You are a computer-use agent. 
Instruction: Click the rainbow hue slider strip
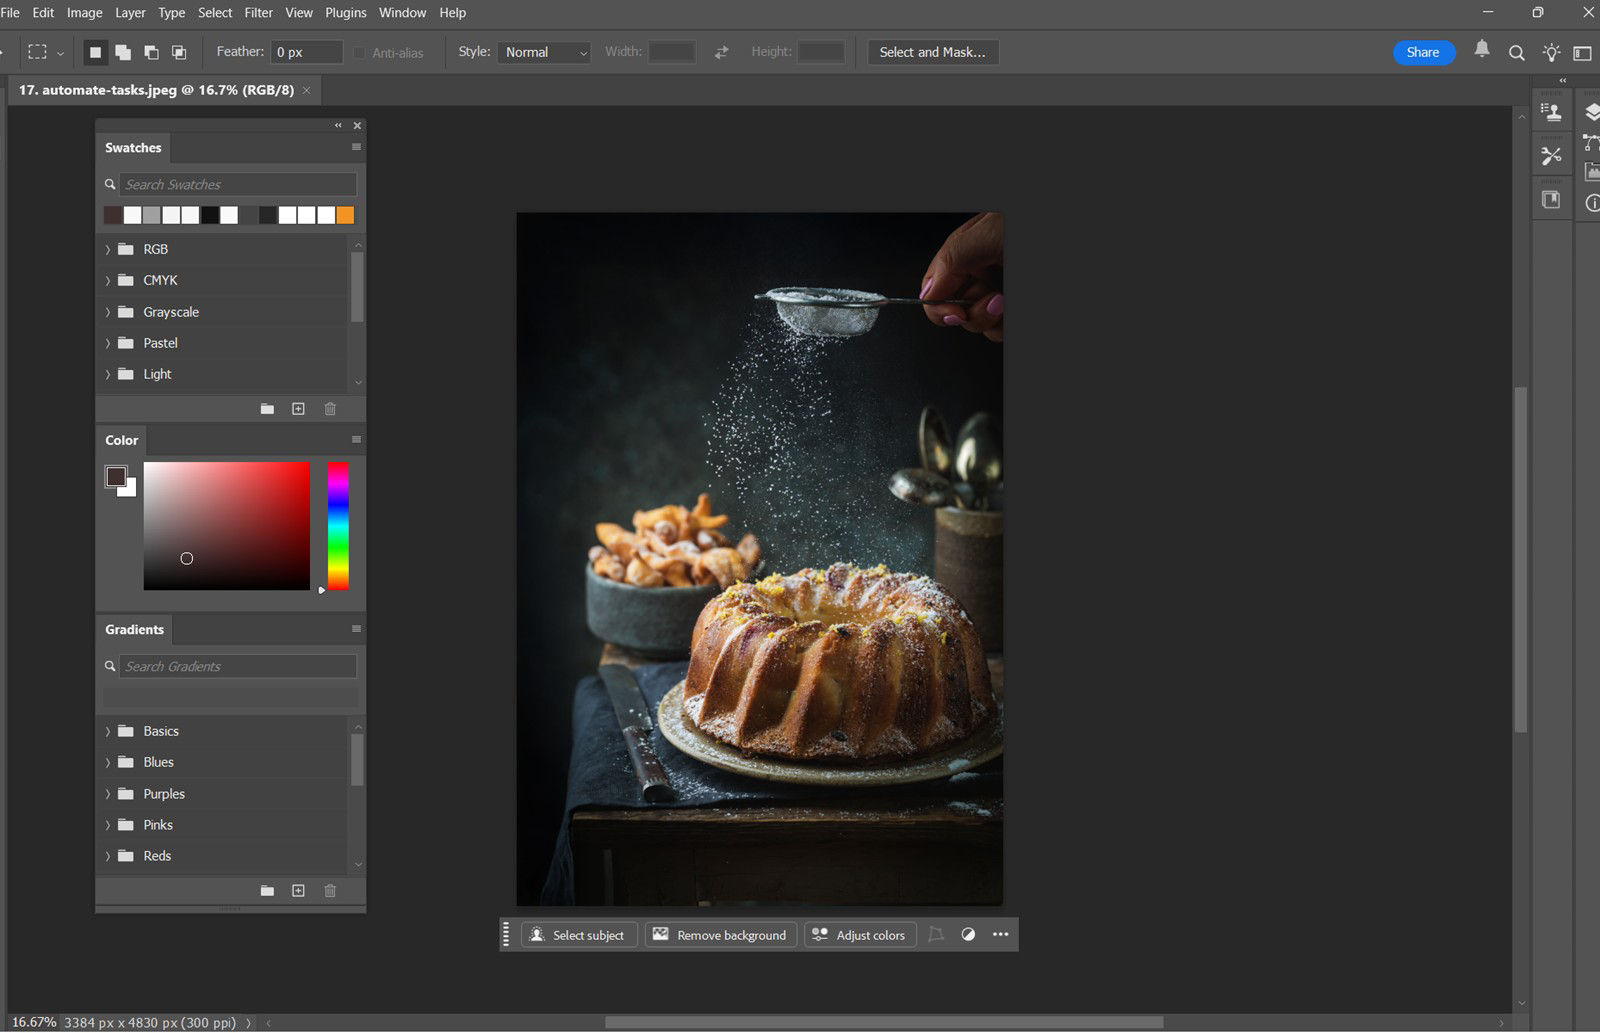coord(337,525)
